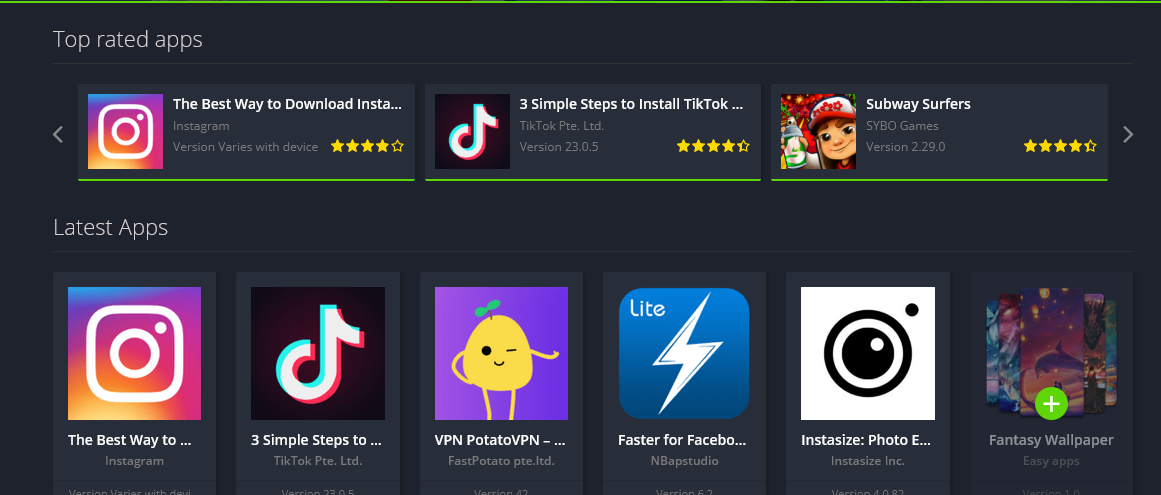Viewport: 1161px width, 495px height.
Task: Click the 'Instasize Inc.' developer text
Action: [868, 461]
